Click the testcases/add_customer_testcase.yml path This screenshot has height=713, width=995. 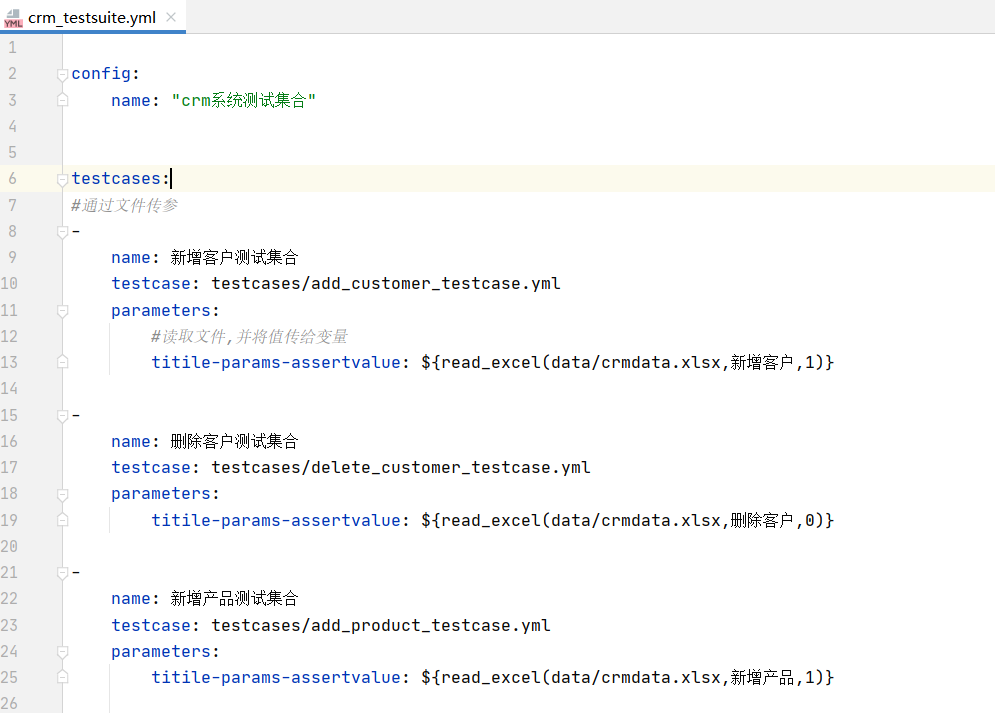385,284
